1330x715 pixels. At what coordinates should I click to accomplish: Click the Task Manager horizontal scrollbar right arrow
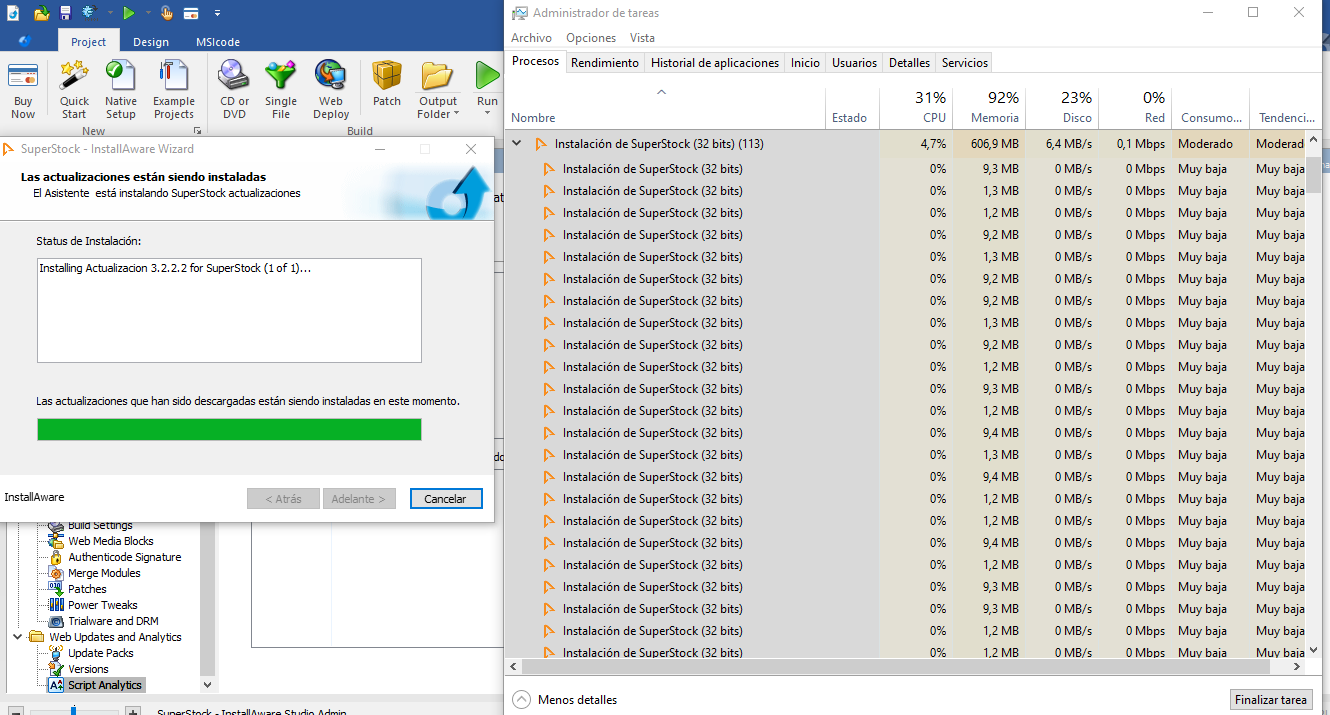[x=1298, y=666]
